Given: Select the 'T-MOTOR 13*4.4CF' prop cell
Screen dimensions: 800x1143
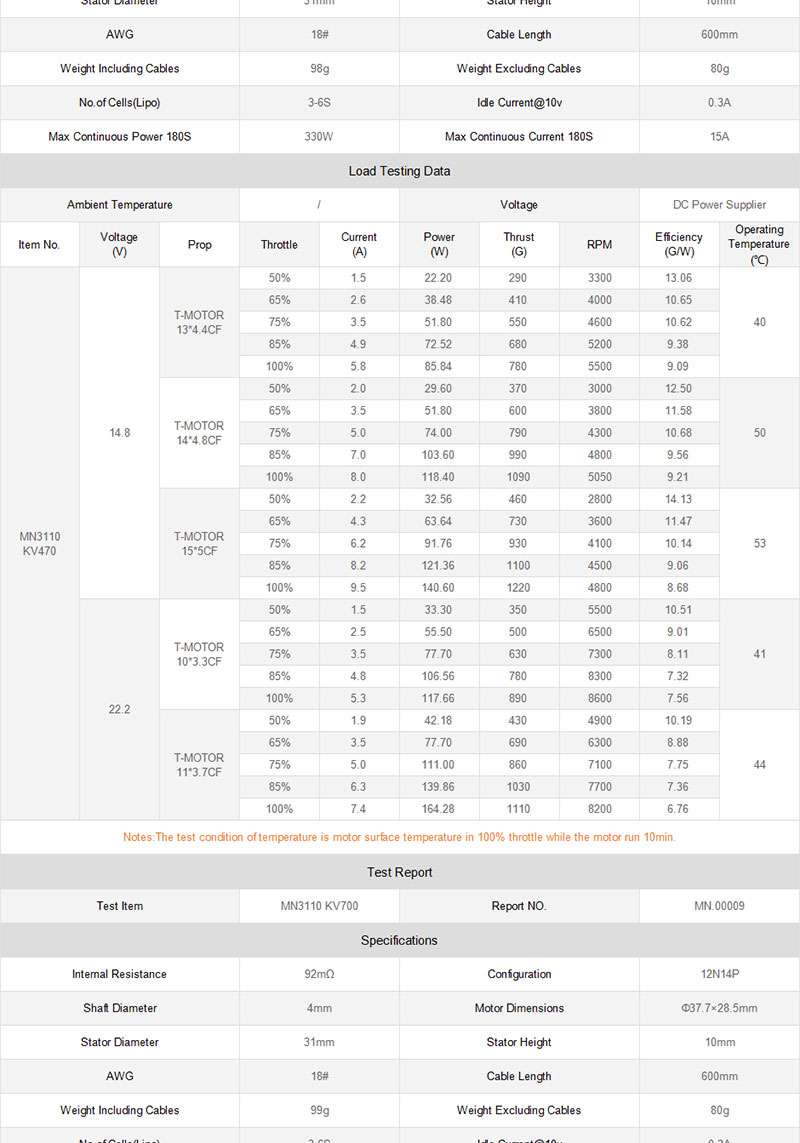Looking at the screenshot, I should pos(199,322).
